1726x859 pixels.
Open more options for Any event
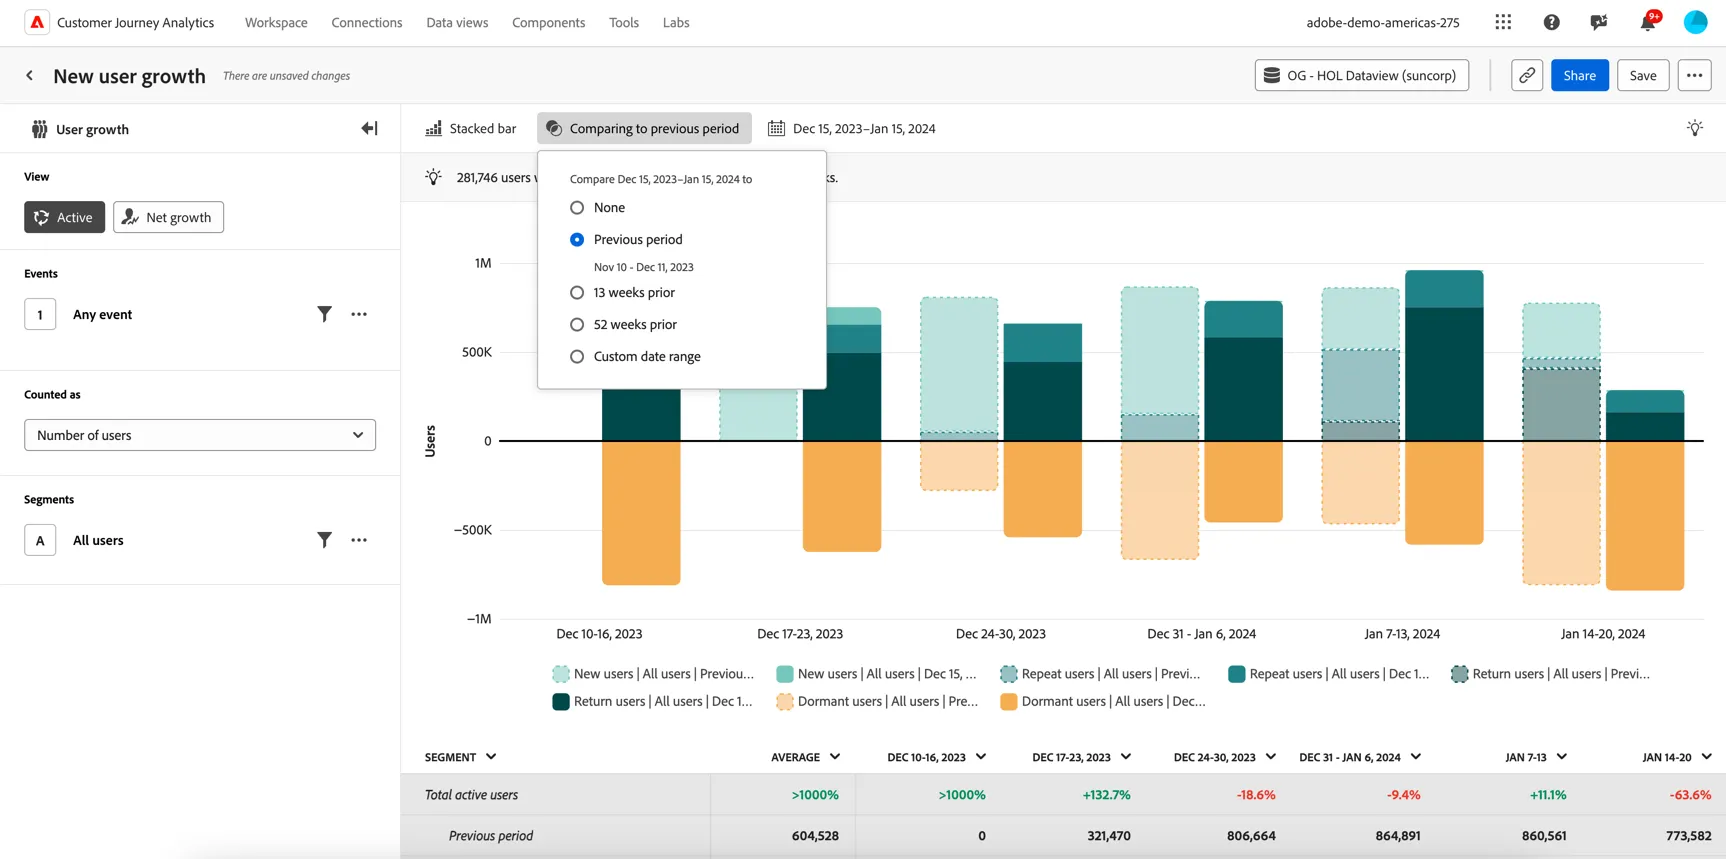point(359,314)
